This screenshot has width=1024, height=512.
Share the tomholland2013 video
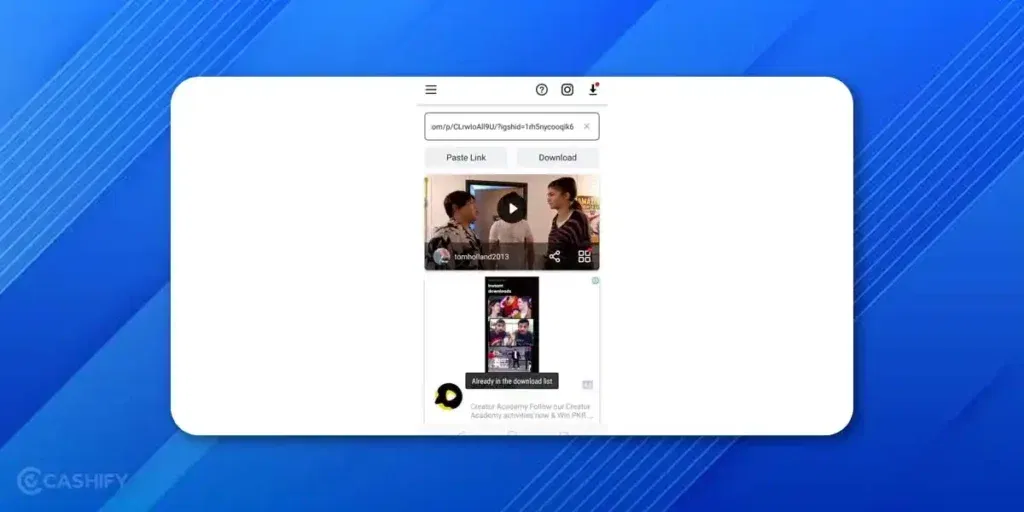[x=554, y=257]
